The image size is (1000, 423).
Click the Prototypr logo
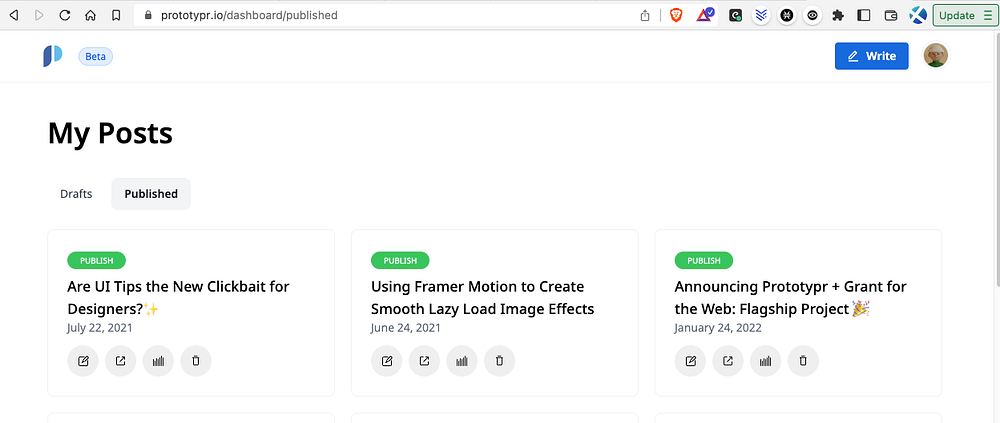click(x=52, y=56)
